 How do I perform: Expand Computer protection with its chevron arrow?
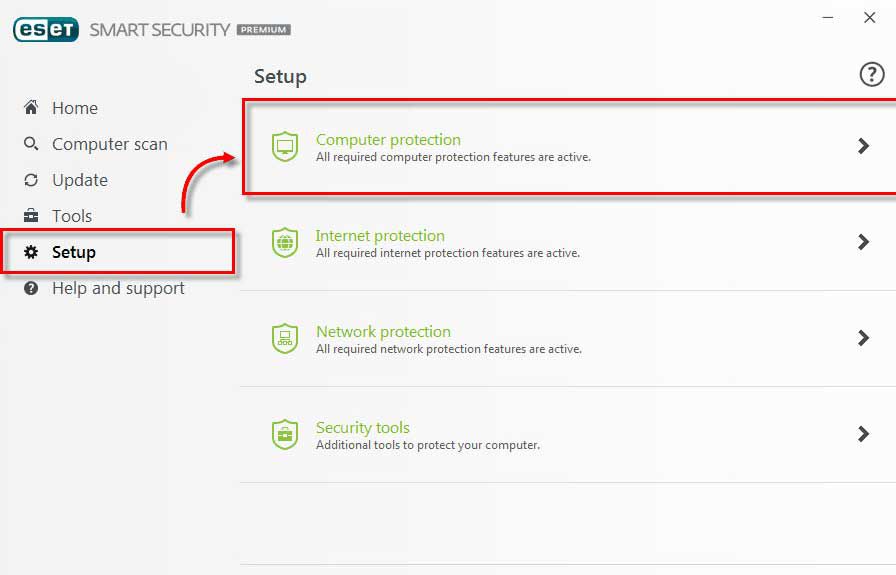point(864,146)
